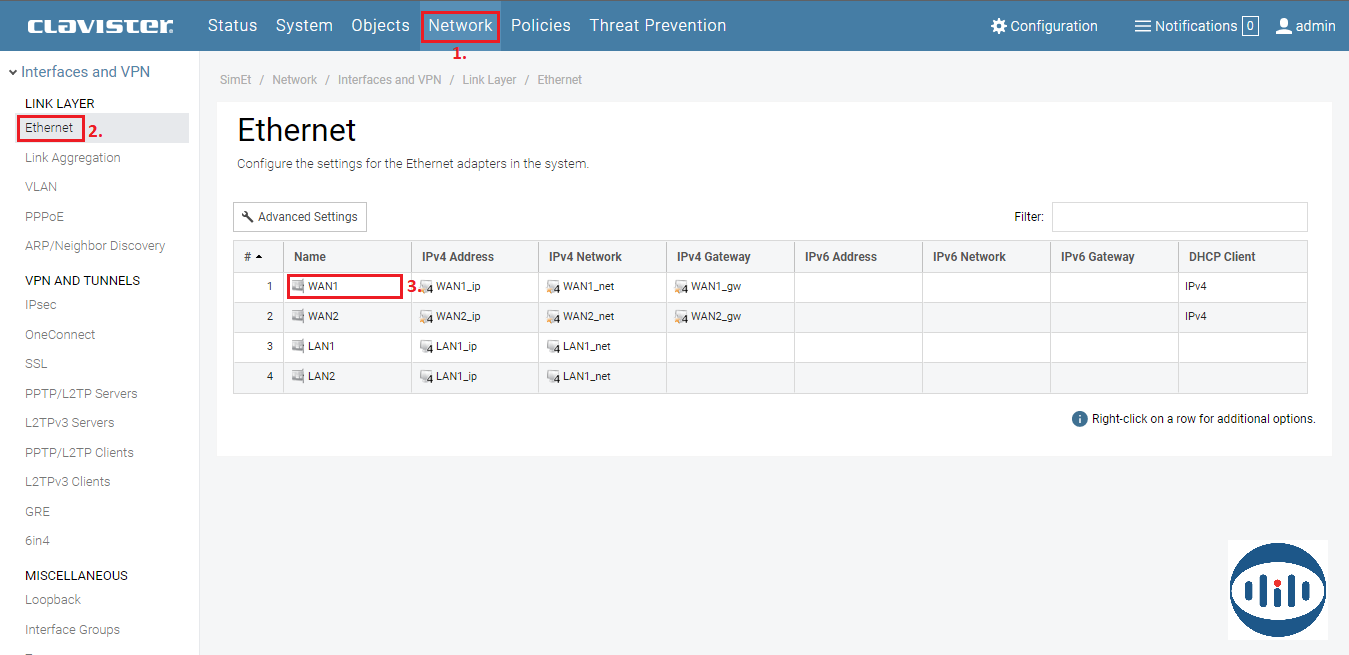Select VLAN in the Link Layer list
The image size is (1349, 655).
click(41, 187)
